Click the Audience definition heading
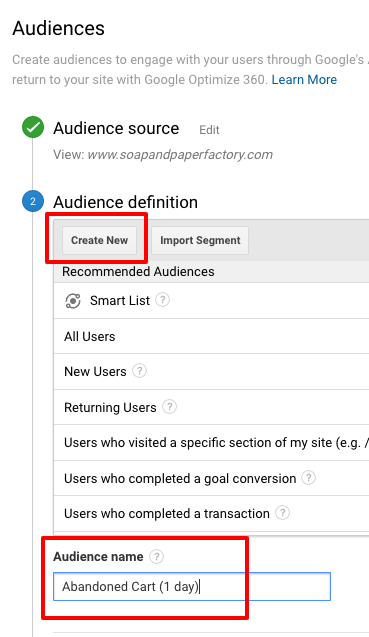Screen dimensions: 369x637 pos(126,202)
